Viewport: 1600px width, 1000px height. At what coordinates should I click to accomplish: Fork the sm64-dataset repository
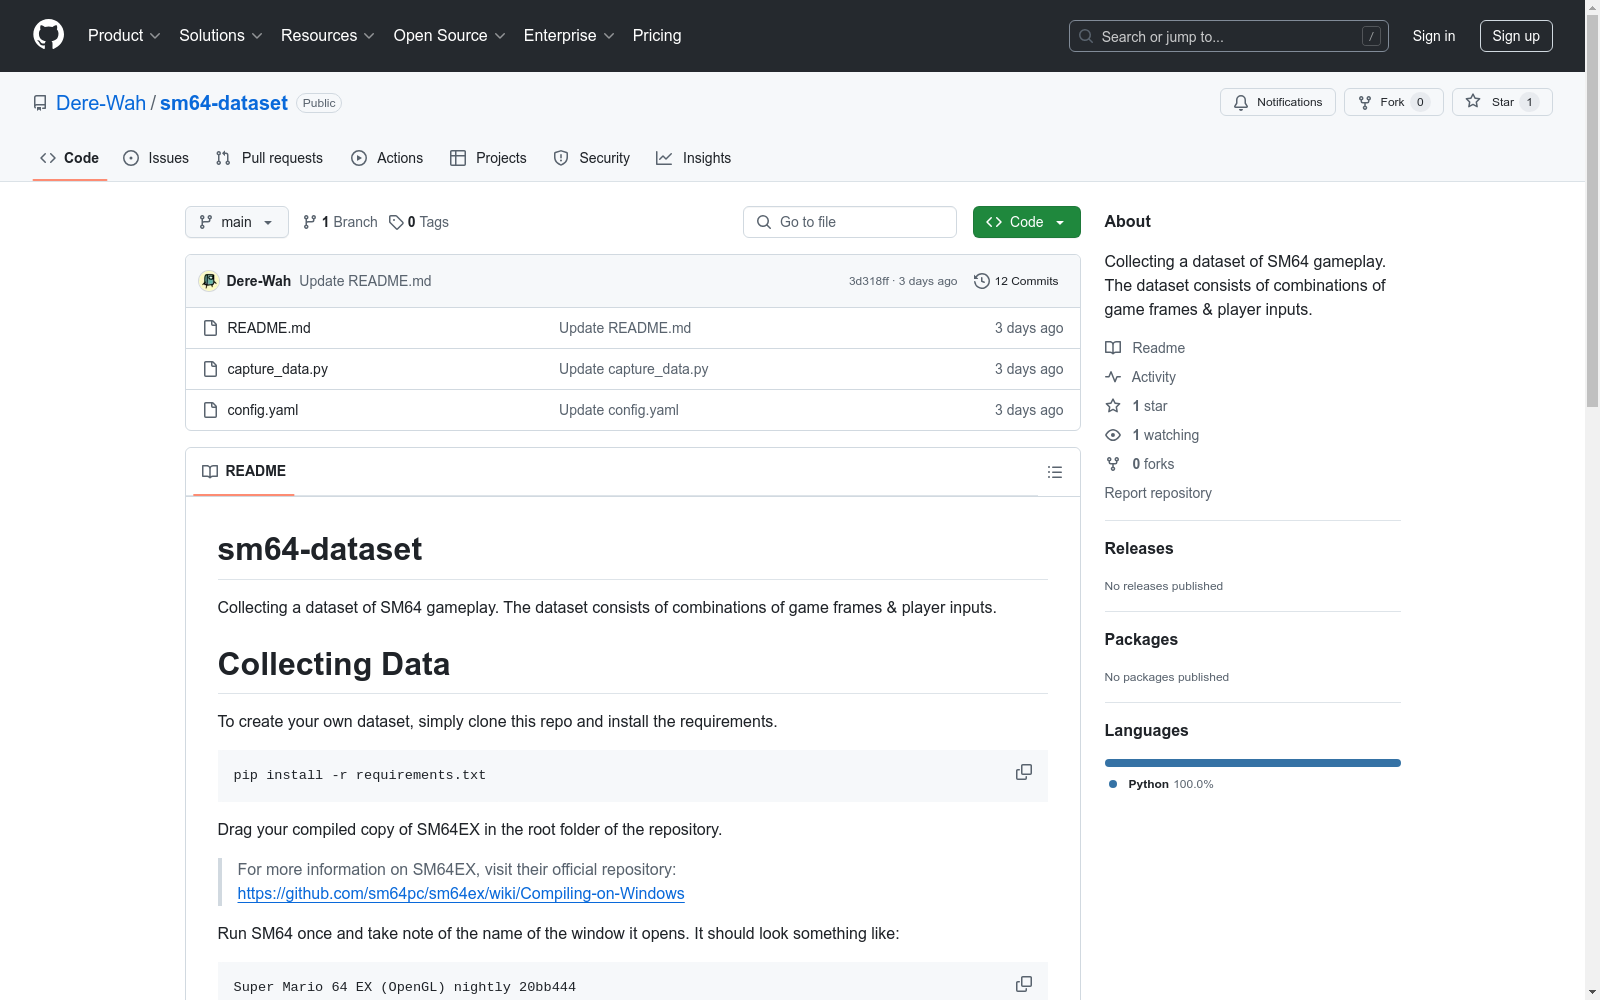click(x=1394, y=102)
